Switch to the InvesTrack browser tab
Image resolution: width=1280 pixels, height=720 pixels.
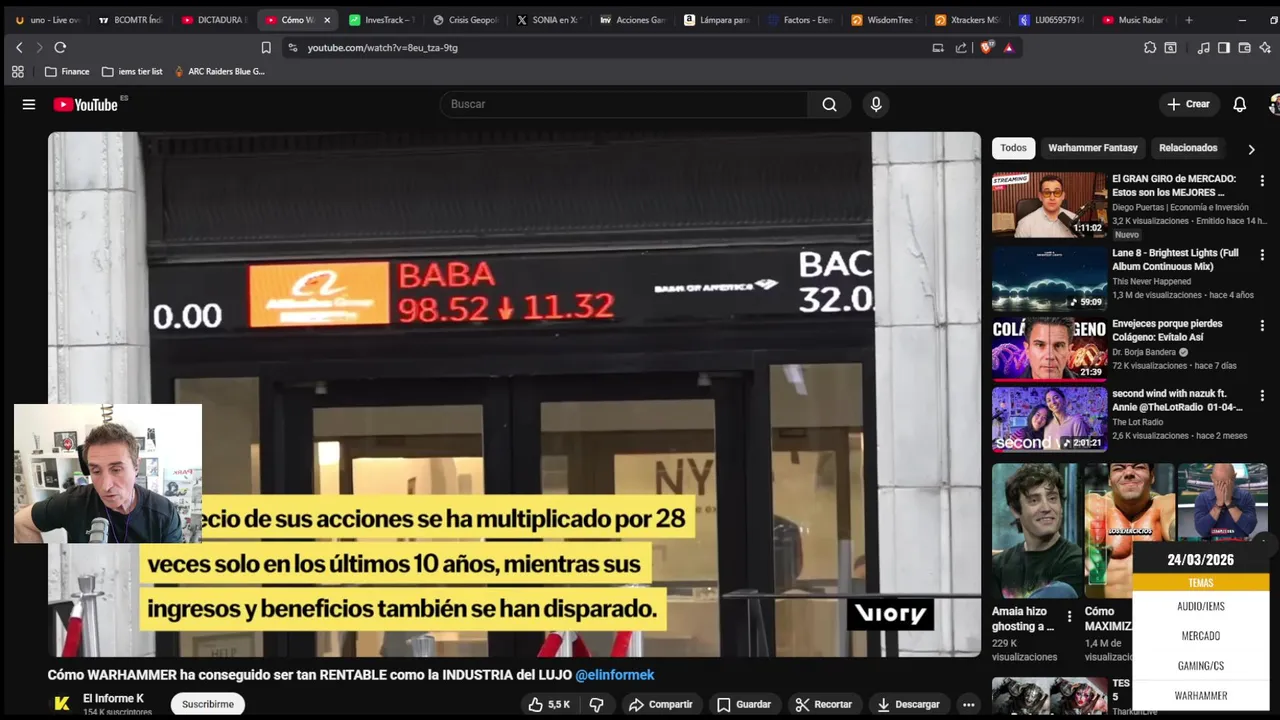point(381,20)
